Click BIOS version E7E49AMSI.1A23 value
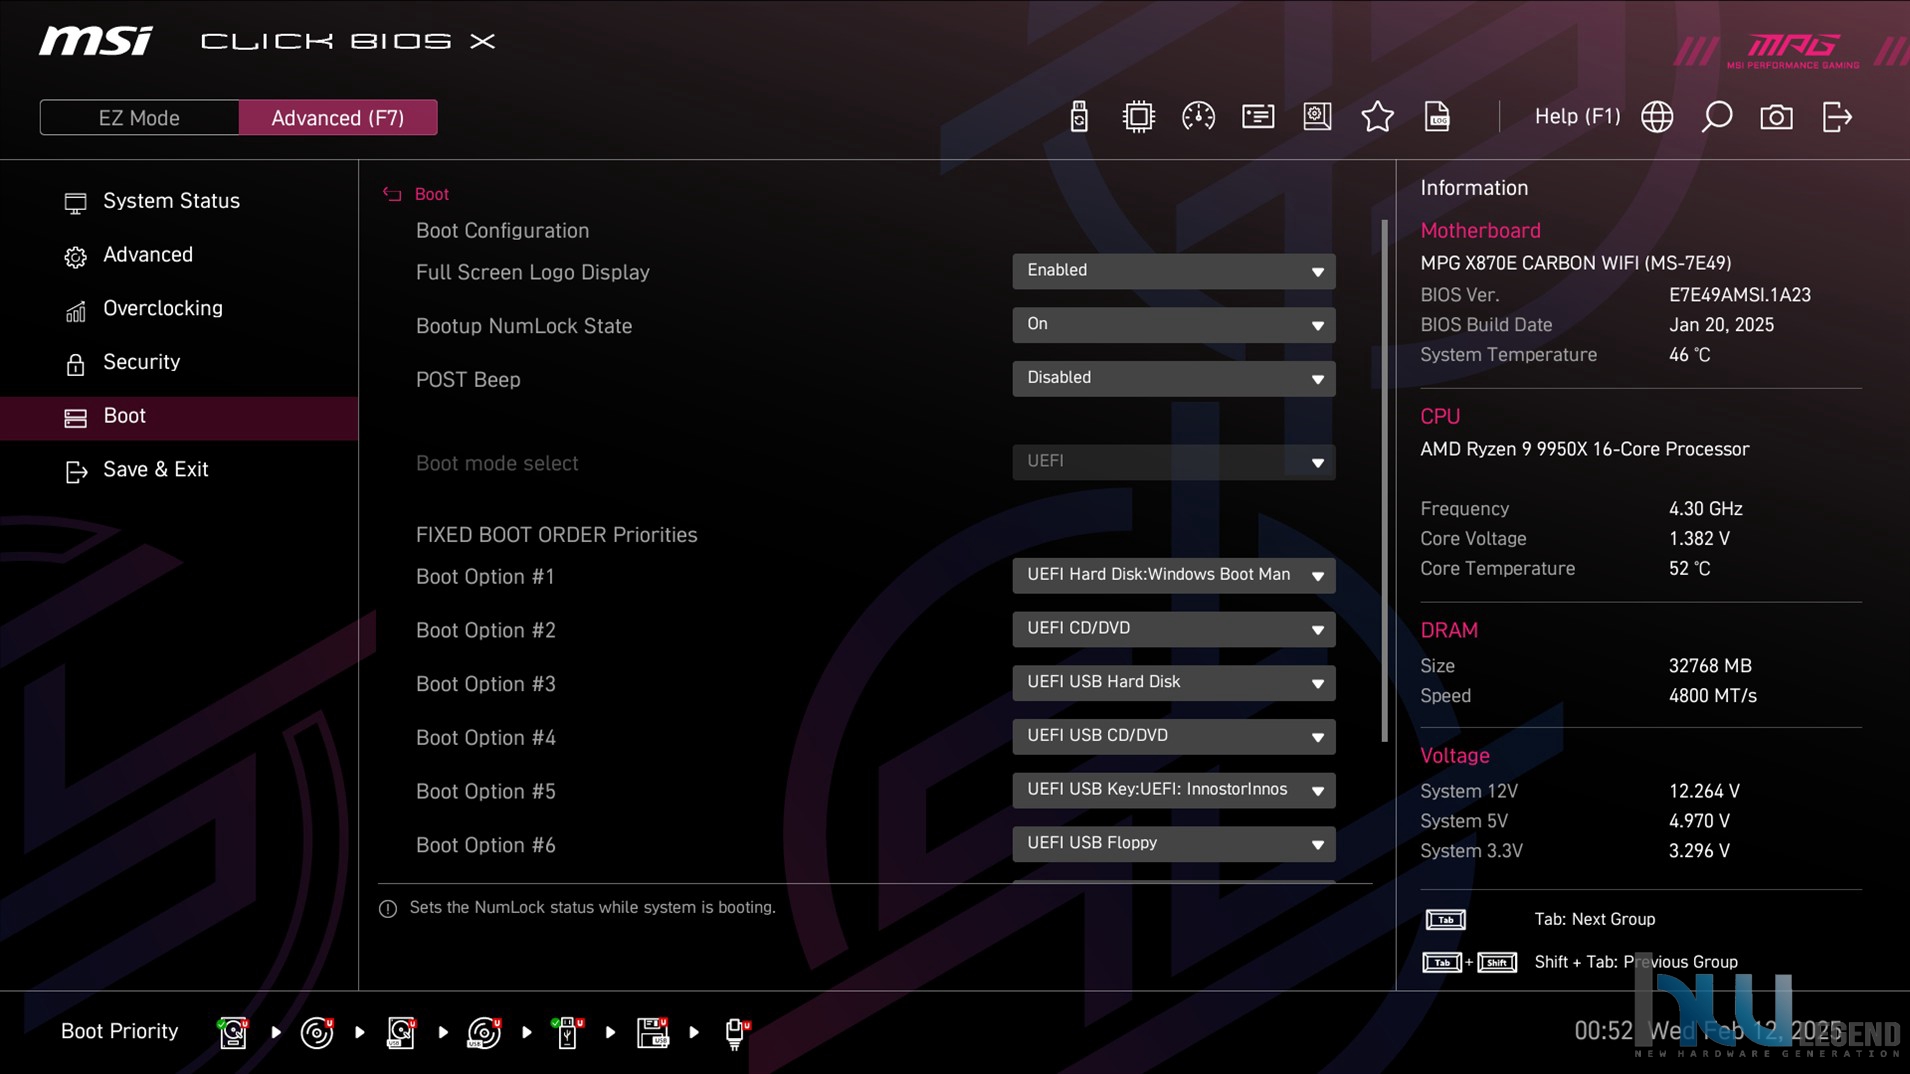The width and height of the screenshot is (1910, 1074). [1739, 295]
